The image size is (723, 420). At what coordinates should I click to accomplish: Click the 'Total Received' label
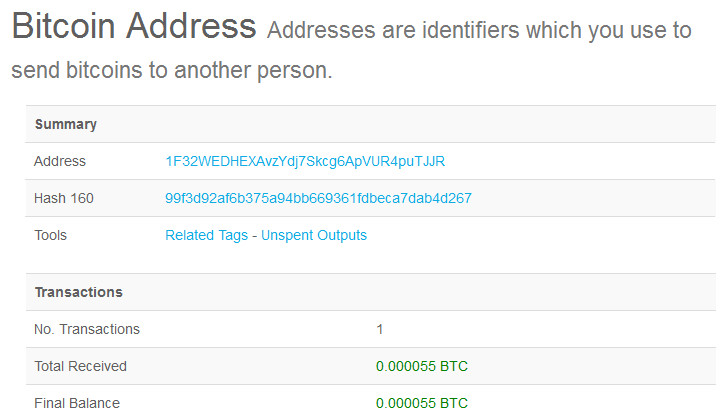80,366
